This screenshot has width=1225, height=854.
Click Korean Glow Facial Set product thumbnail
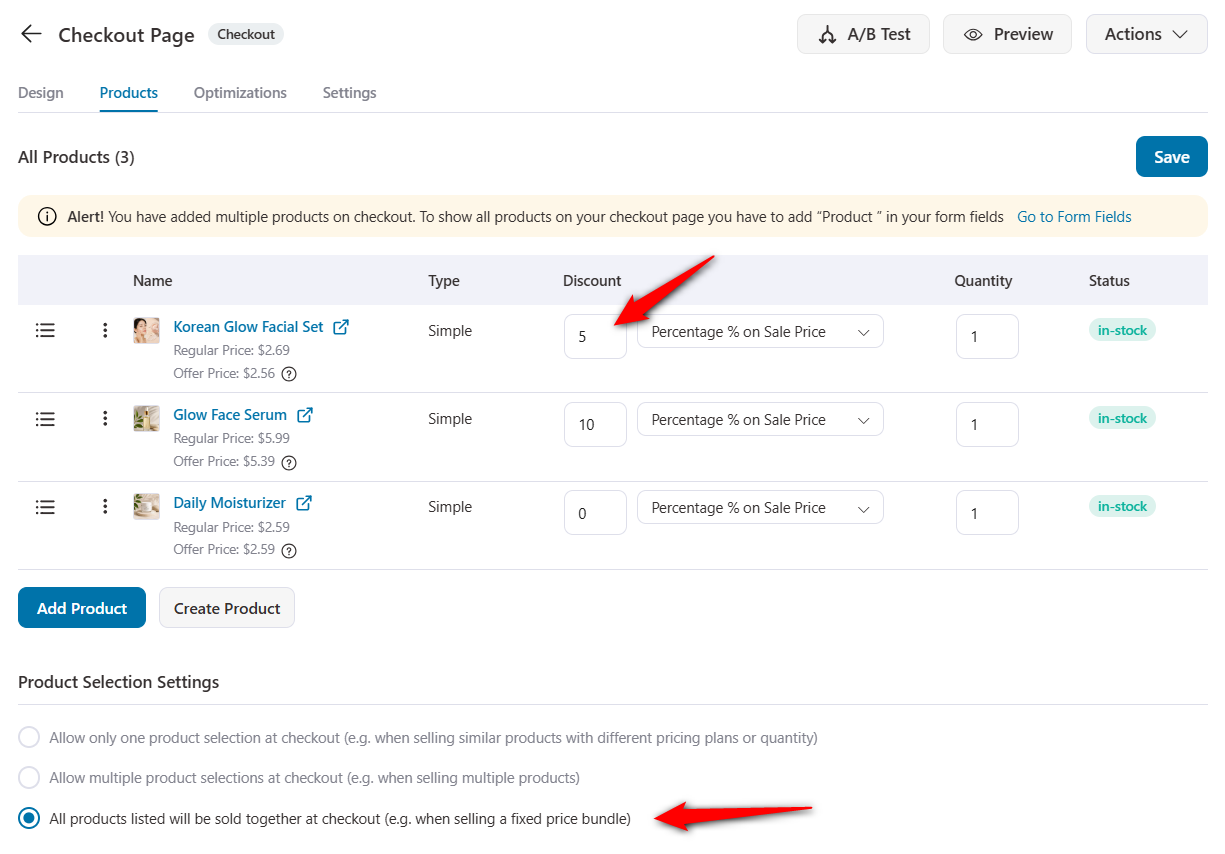pyautogui.click(x=146, y=330)
